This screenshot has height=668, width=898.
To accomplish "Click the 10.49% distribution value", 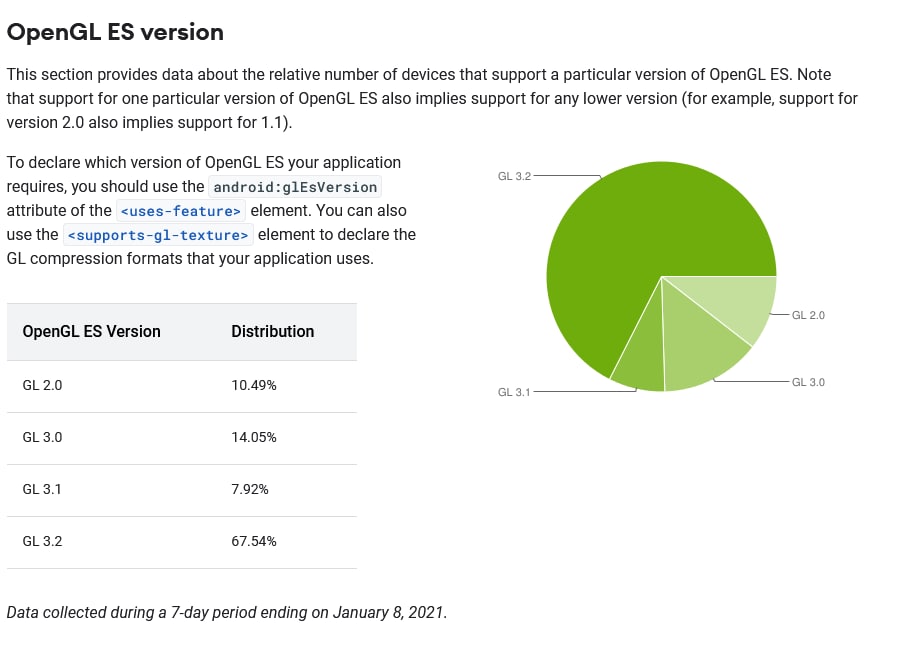I will tap(254, 385).
